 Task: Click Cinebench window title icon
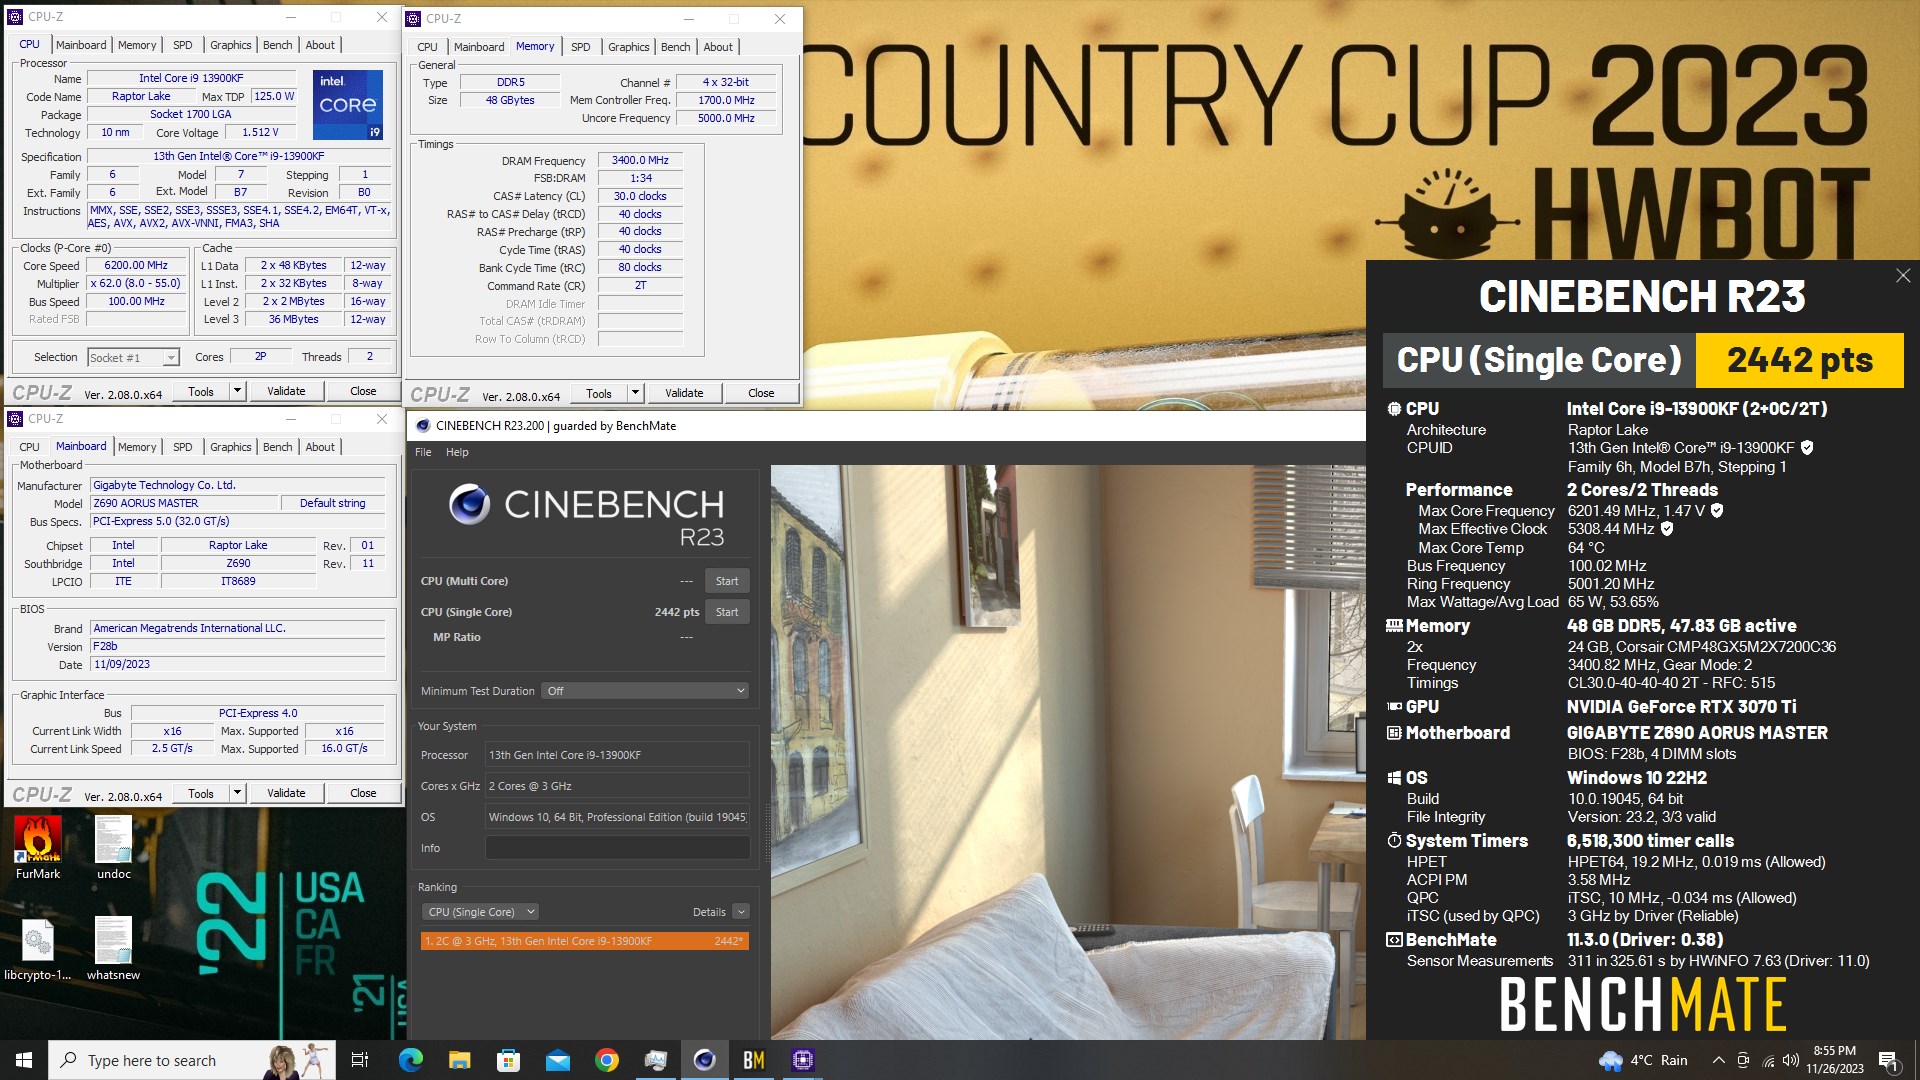point(423,426)
